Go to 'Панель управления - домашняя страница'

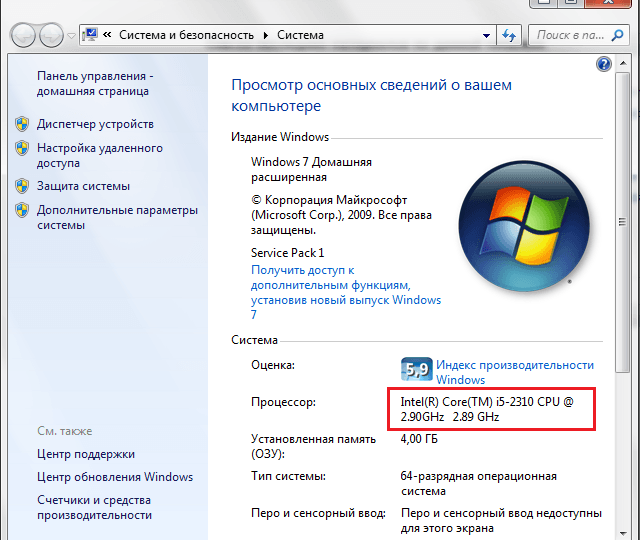click(x=94, y=84)
